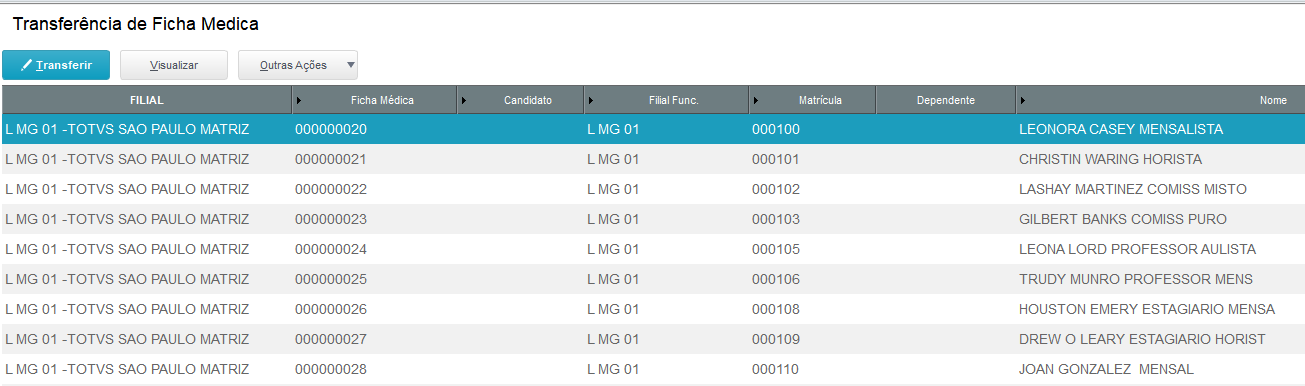Click arrow marker on Nome header
This screenshot has width=1305, height=386.
click(x=1024, y=100)
